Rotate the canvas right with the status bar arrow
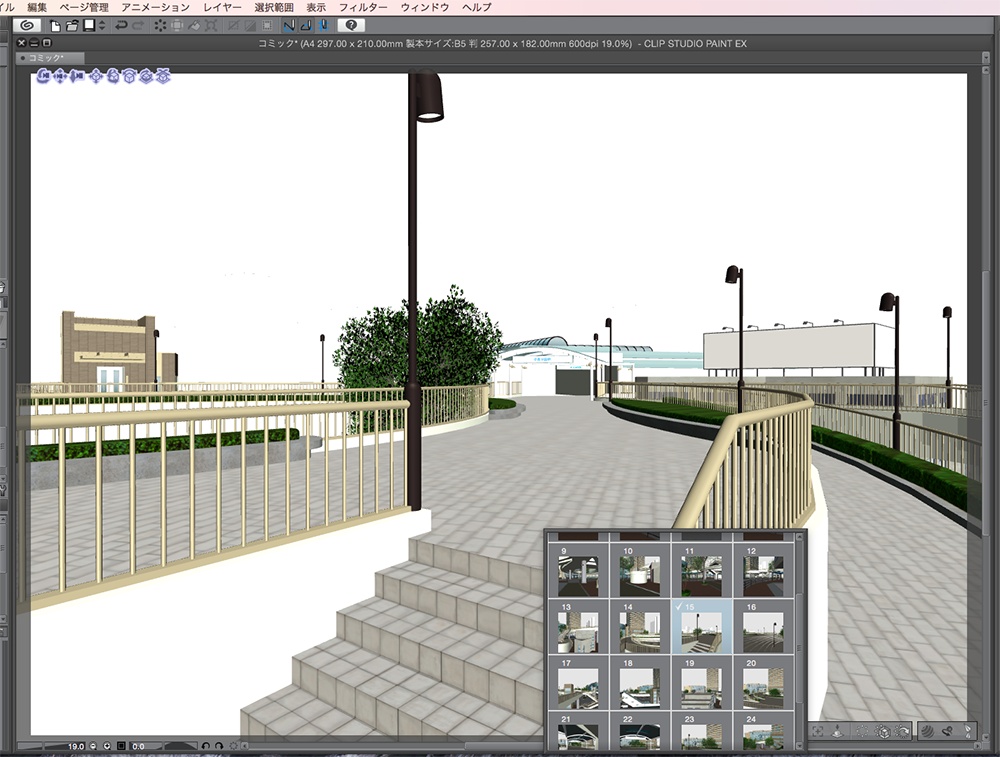Image resolution: width=1000 pixels, height=757 pixels. [x=219, y=746]
